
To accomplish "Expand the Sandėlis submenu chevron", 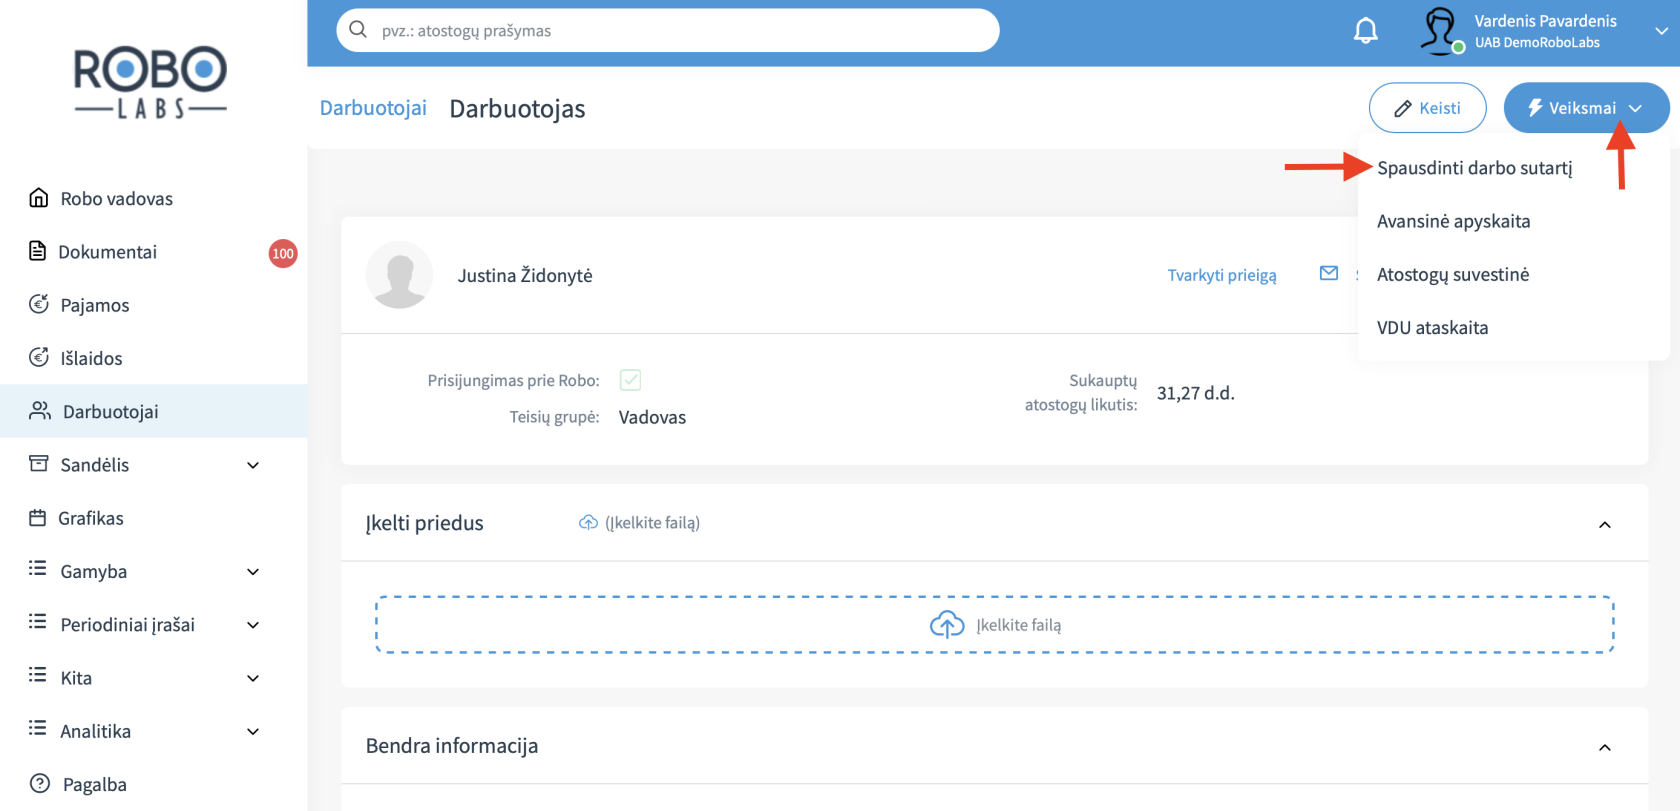I will click(x=253, y=465).
